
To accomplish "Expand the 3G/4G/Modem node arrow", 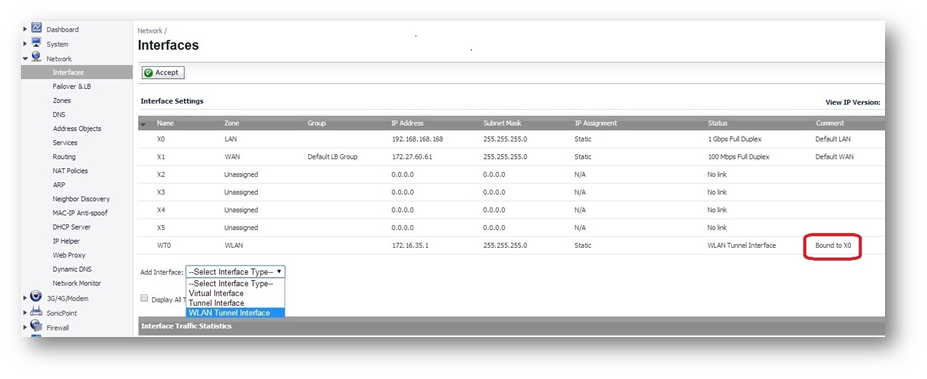I will pos(25,298).
